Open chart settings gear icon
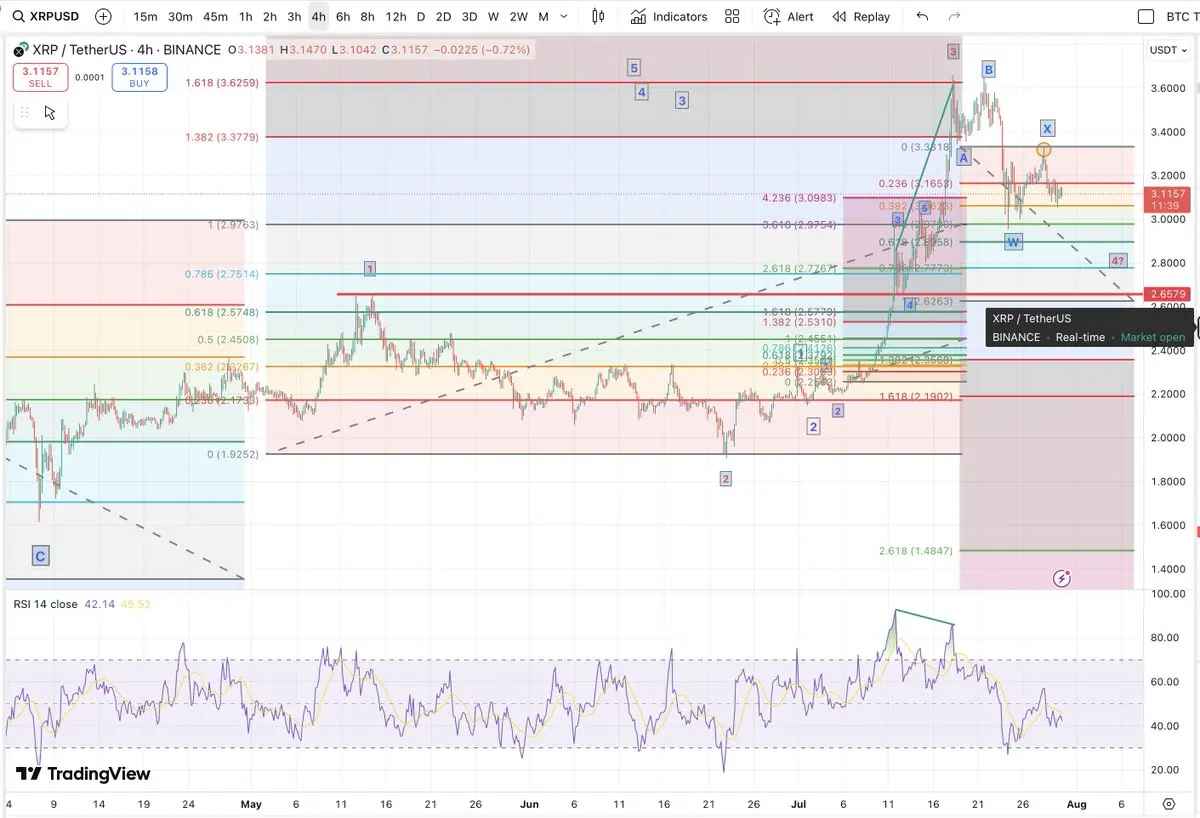1200x818 pixels. click(1169, 803)
